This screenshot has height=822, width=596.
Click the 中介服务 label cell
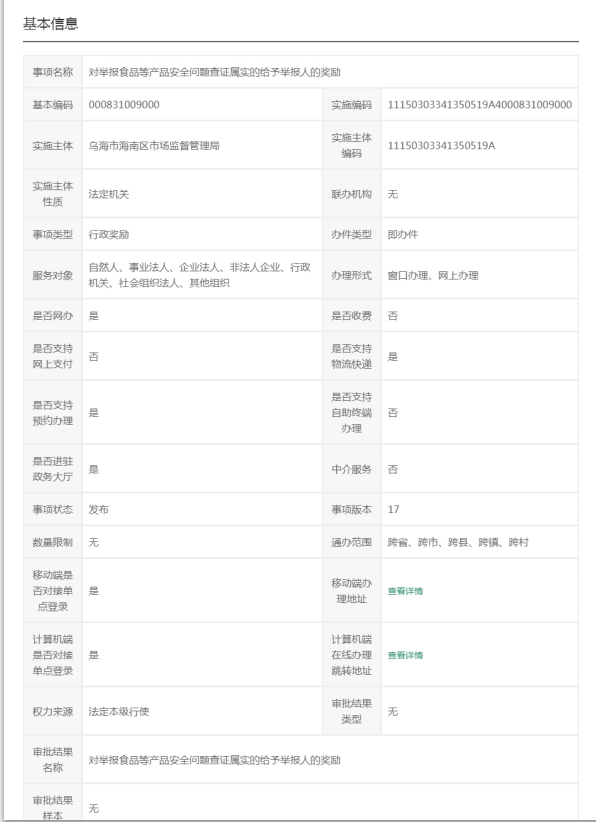(x=352, y=469)
